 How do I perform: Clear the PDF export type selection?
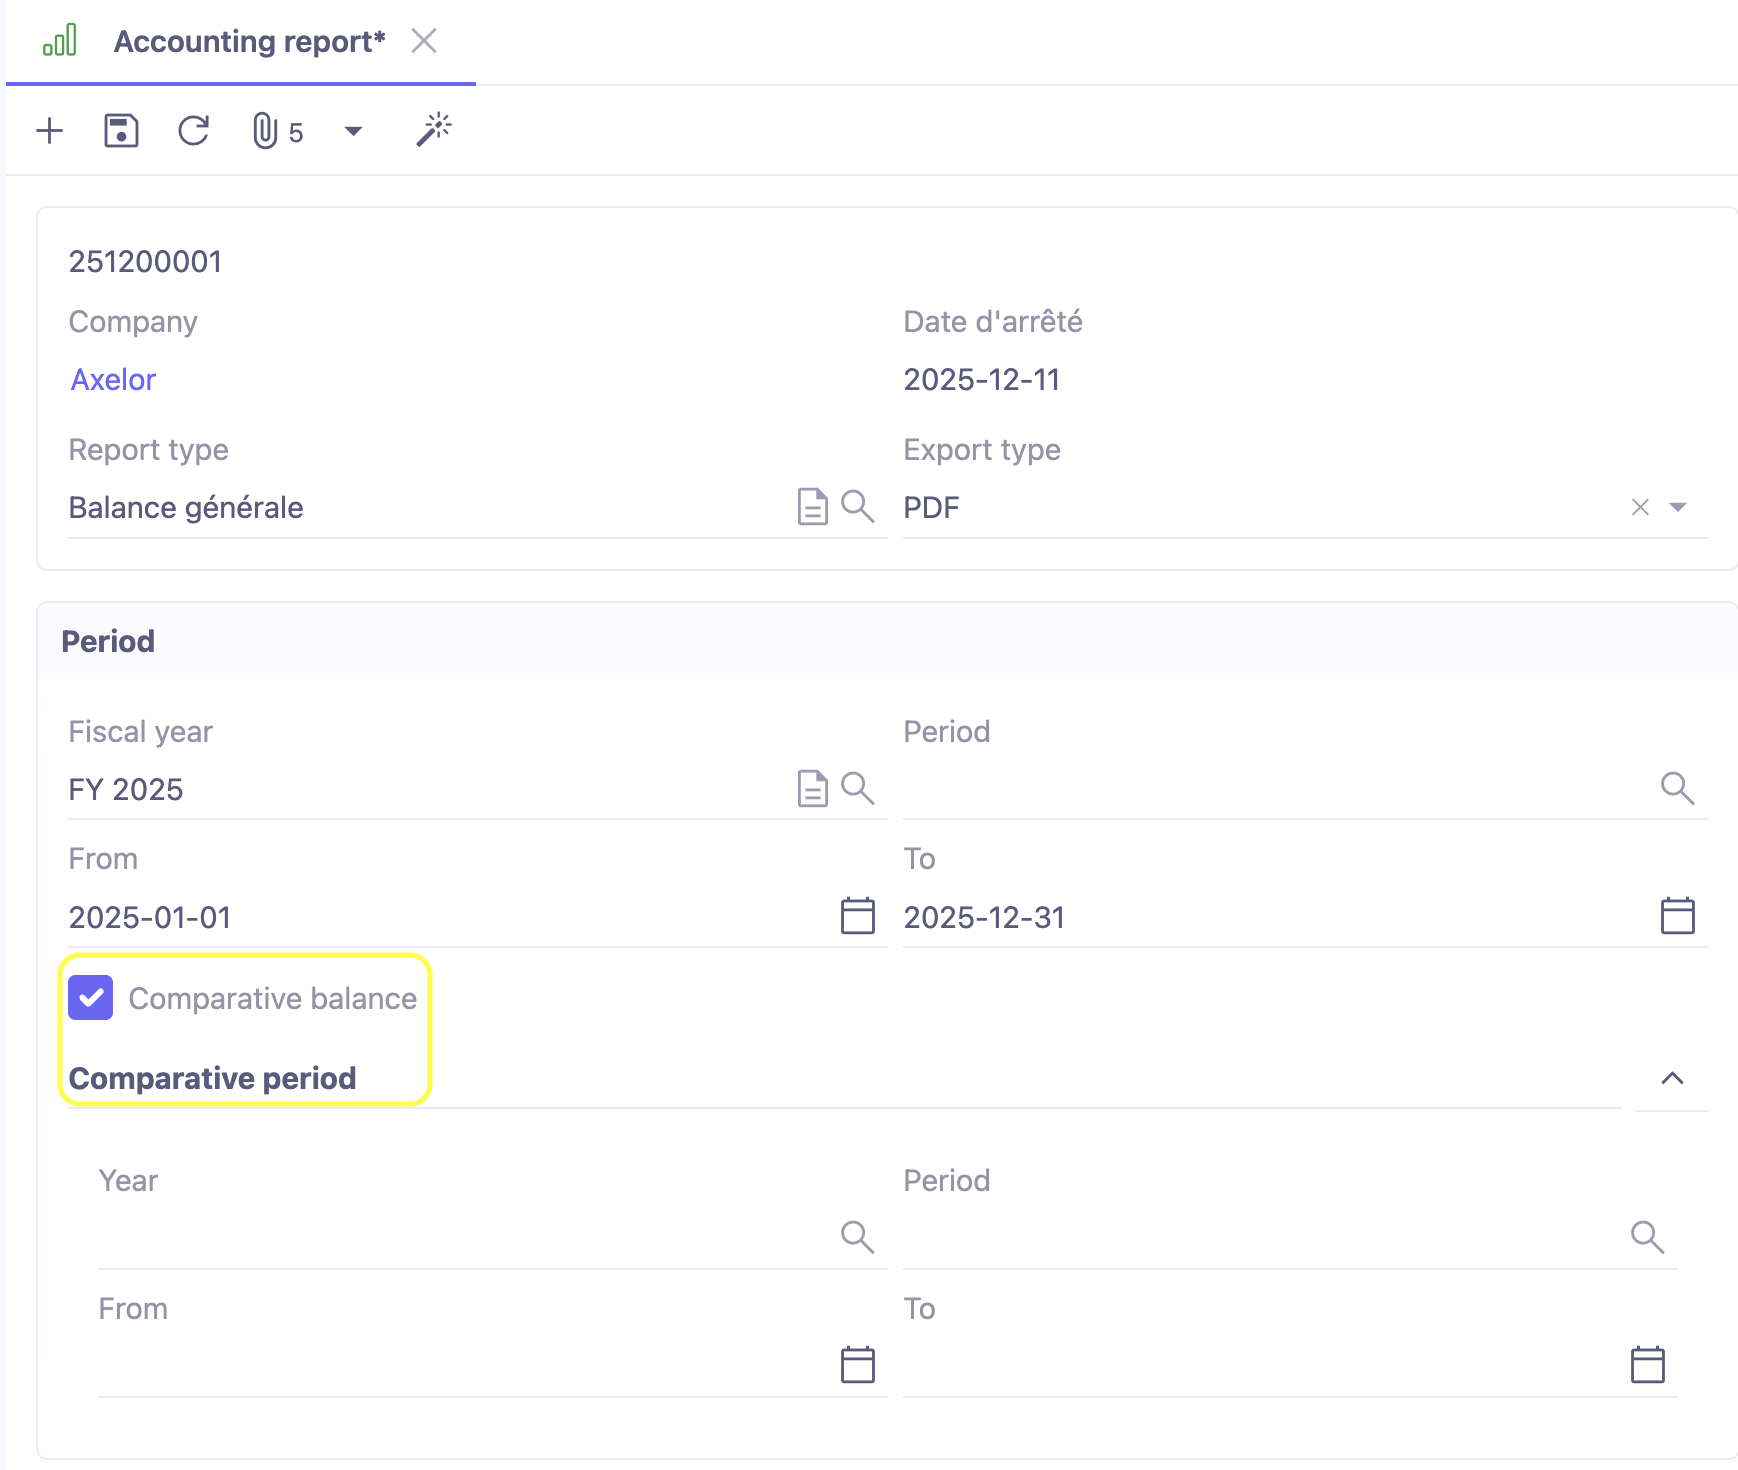(x=1640, y=507)
